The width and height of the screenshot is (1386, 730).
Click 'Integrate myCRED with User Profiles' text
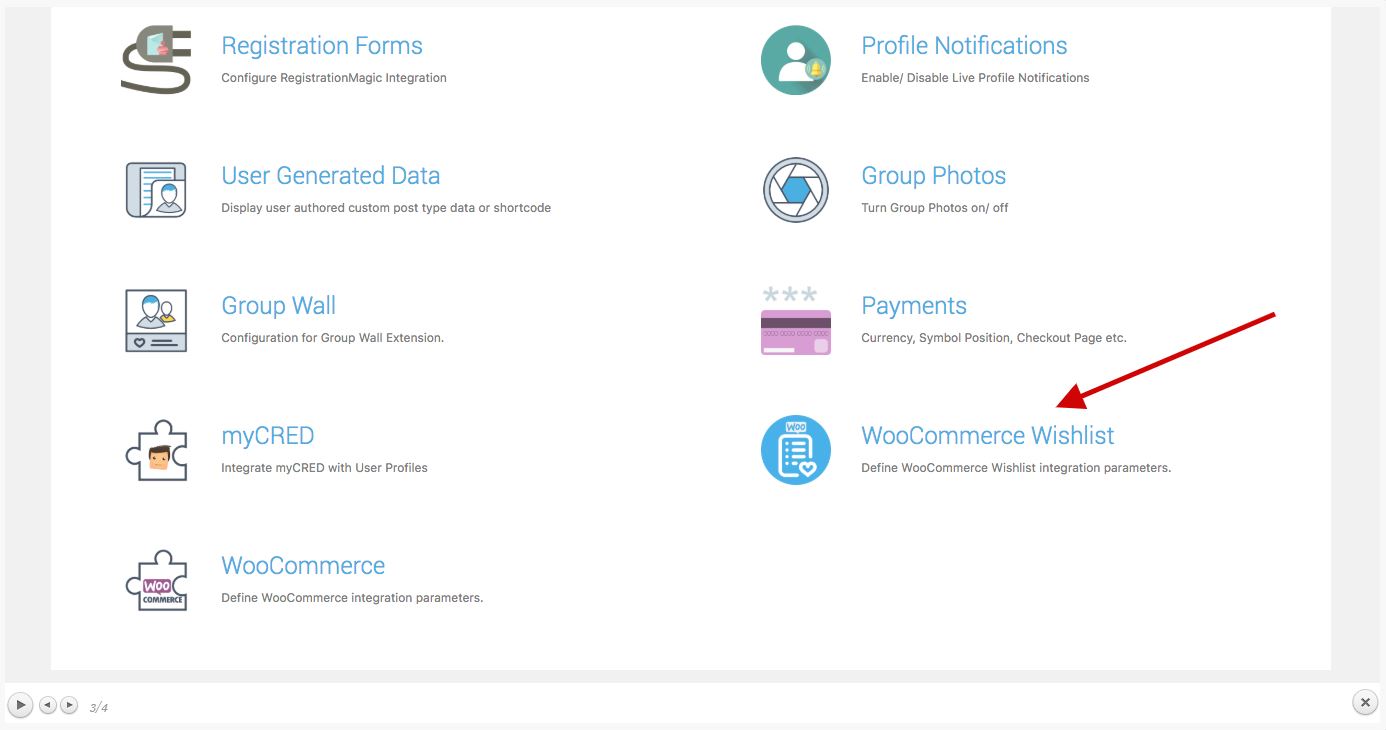pyautogui.click(x=324, y=468)
